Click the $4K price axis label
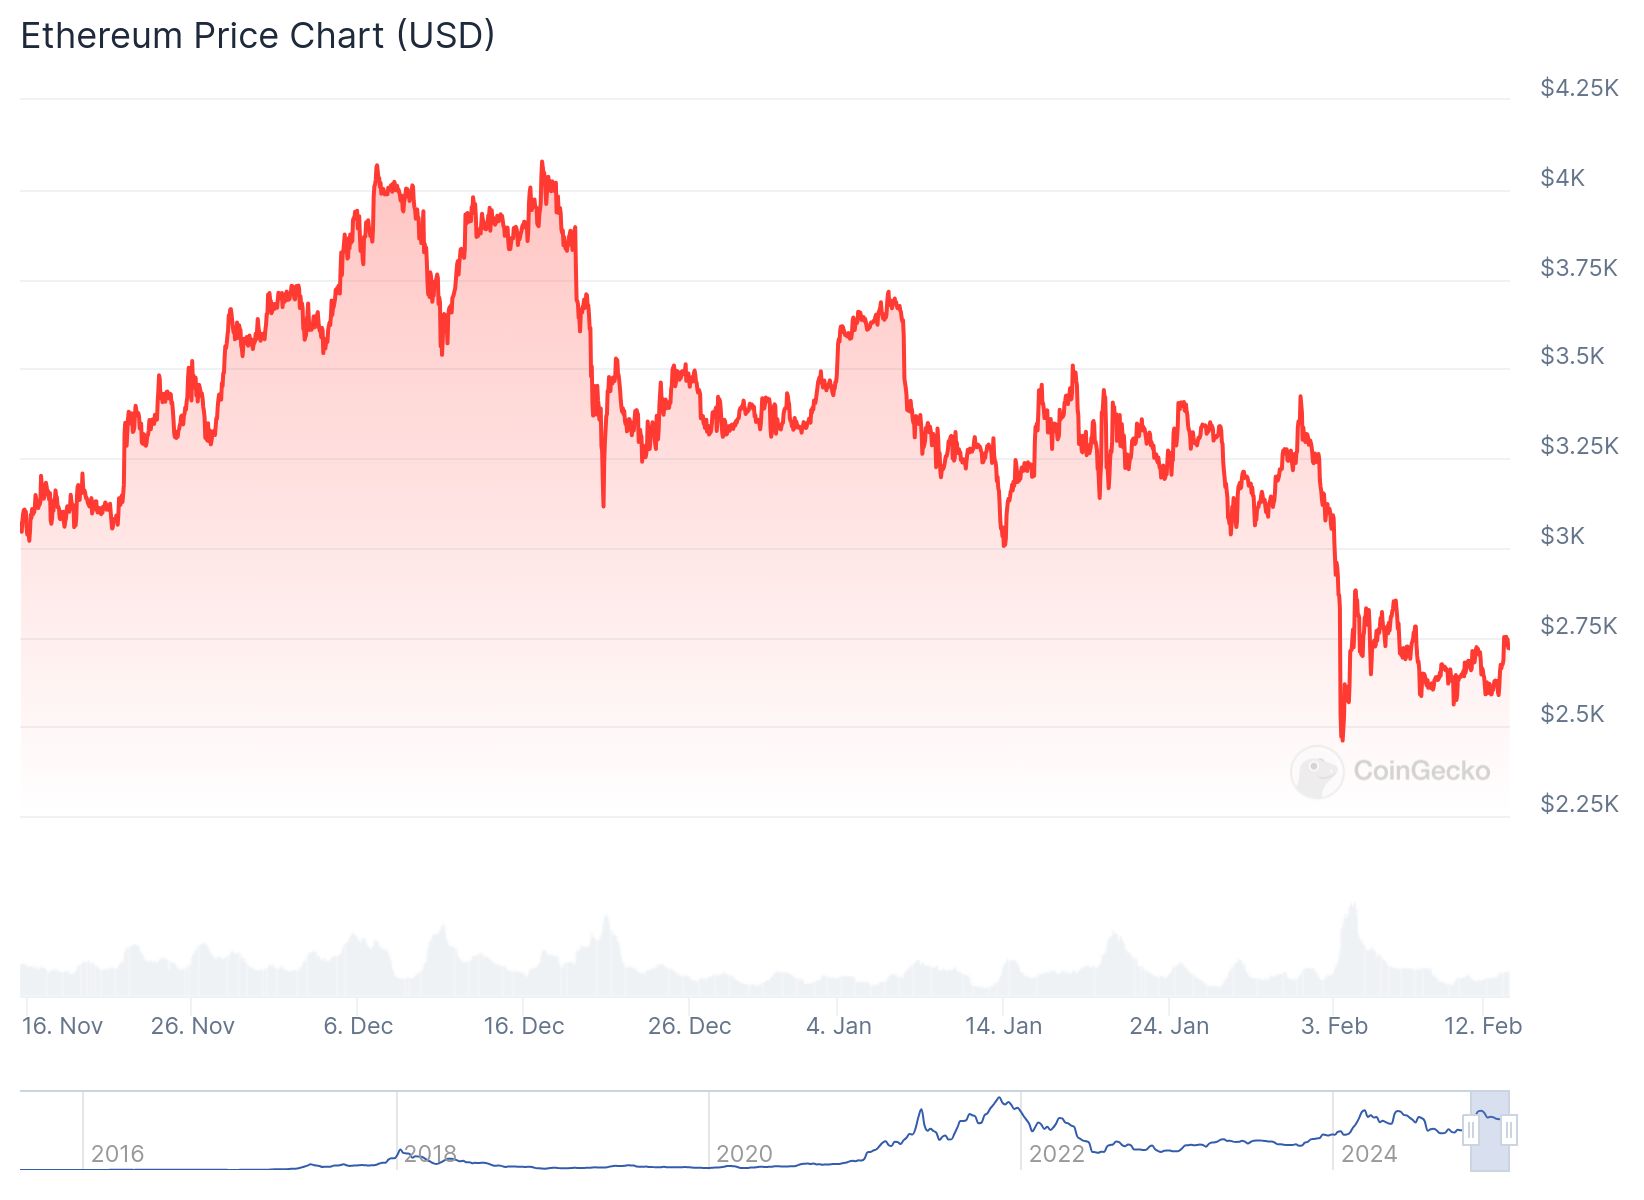The image size is (1644, 1200). point(1562,178)
